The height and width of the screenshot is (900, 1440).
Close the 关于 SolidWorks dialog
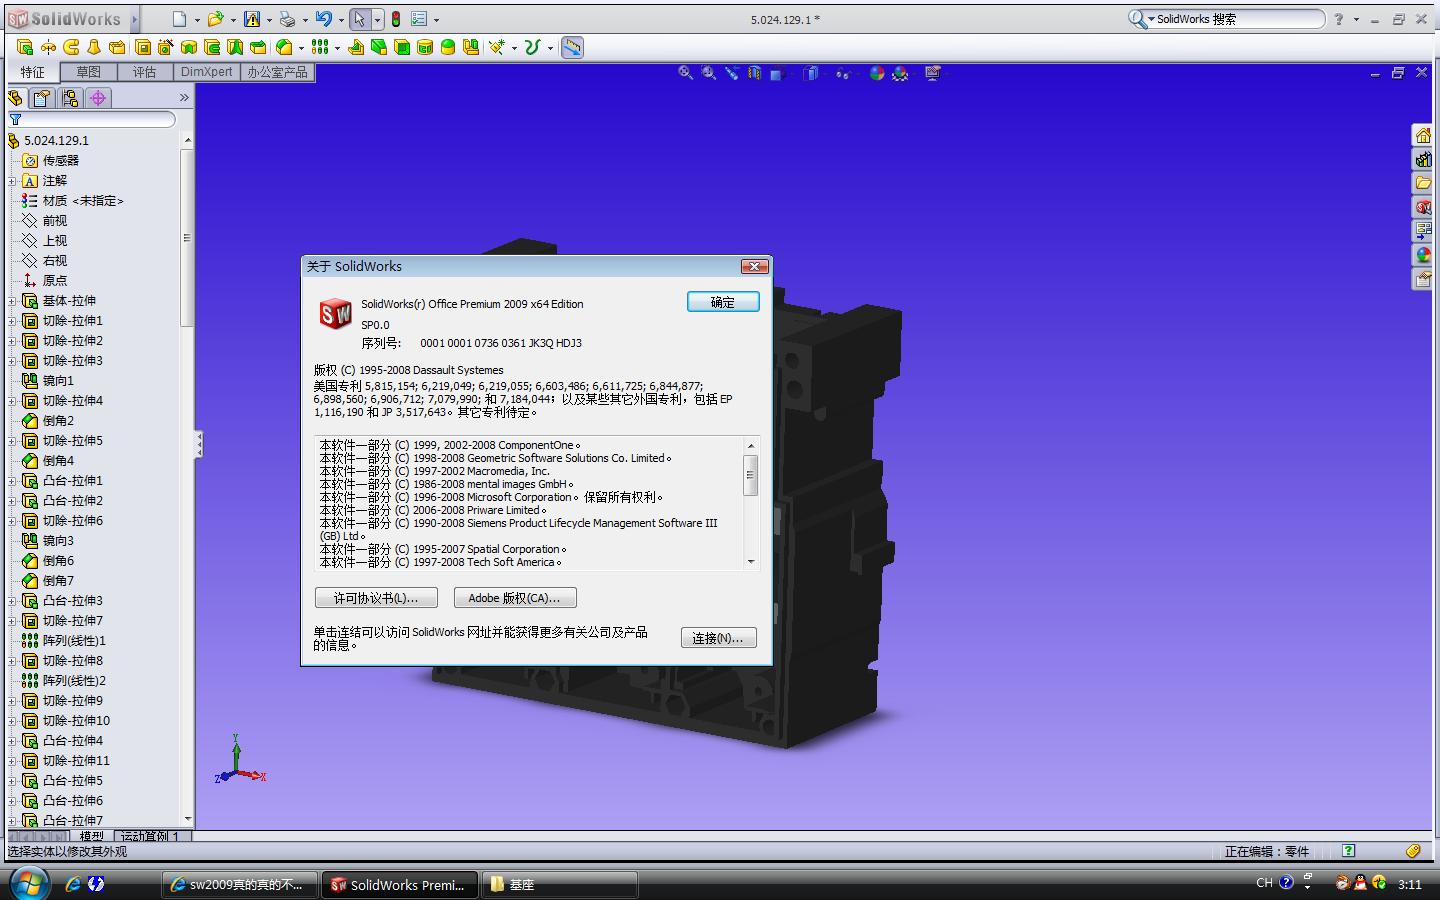(x=755, y=266)
